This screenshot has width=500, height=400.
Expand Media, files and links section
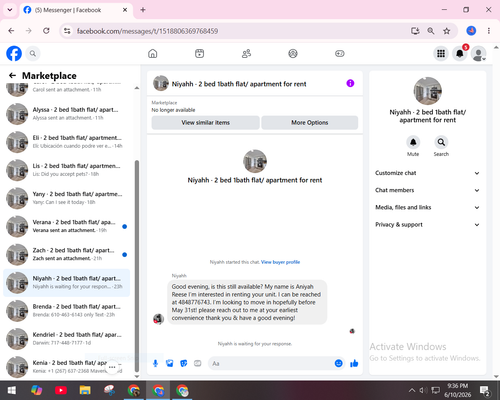tap(427, 207)
